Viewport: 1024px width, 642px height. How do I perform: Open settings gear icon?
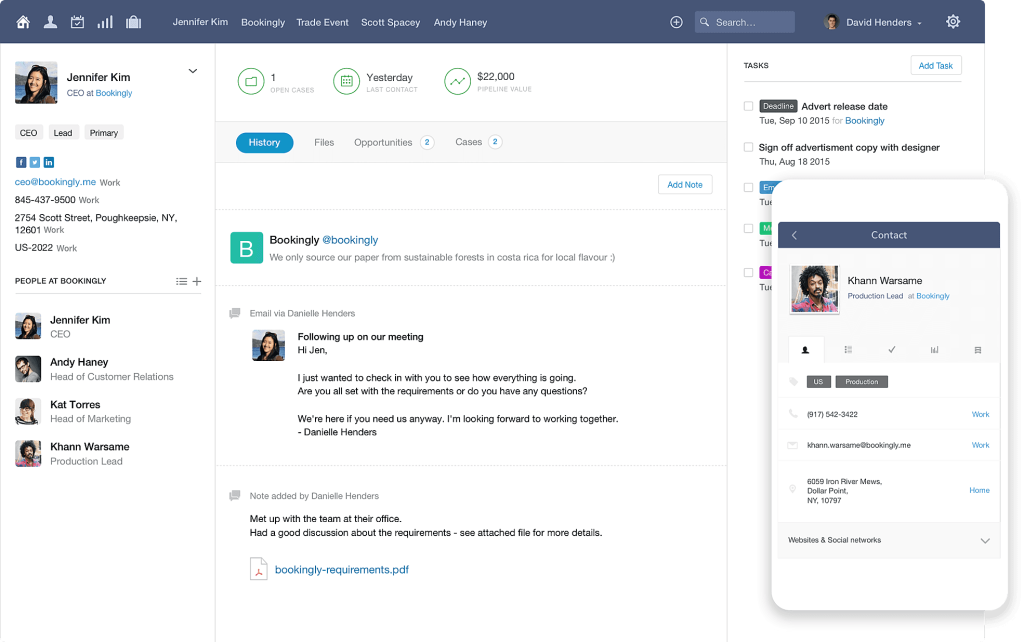[x=953, y=22]
